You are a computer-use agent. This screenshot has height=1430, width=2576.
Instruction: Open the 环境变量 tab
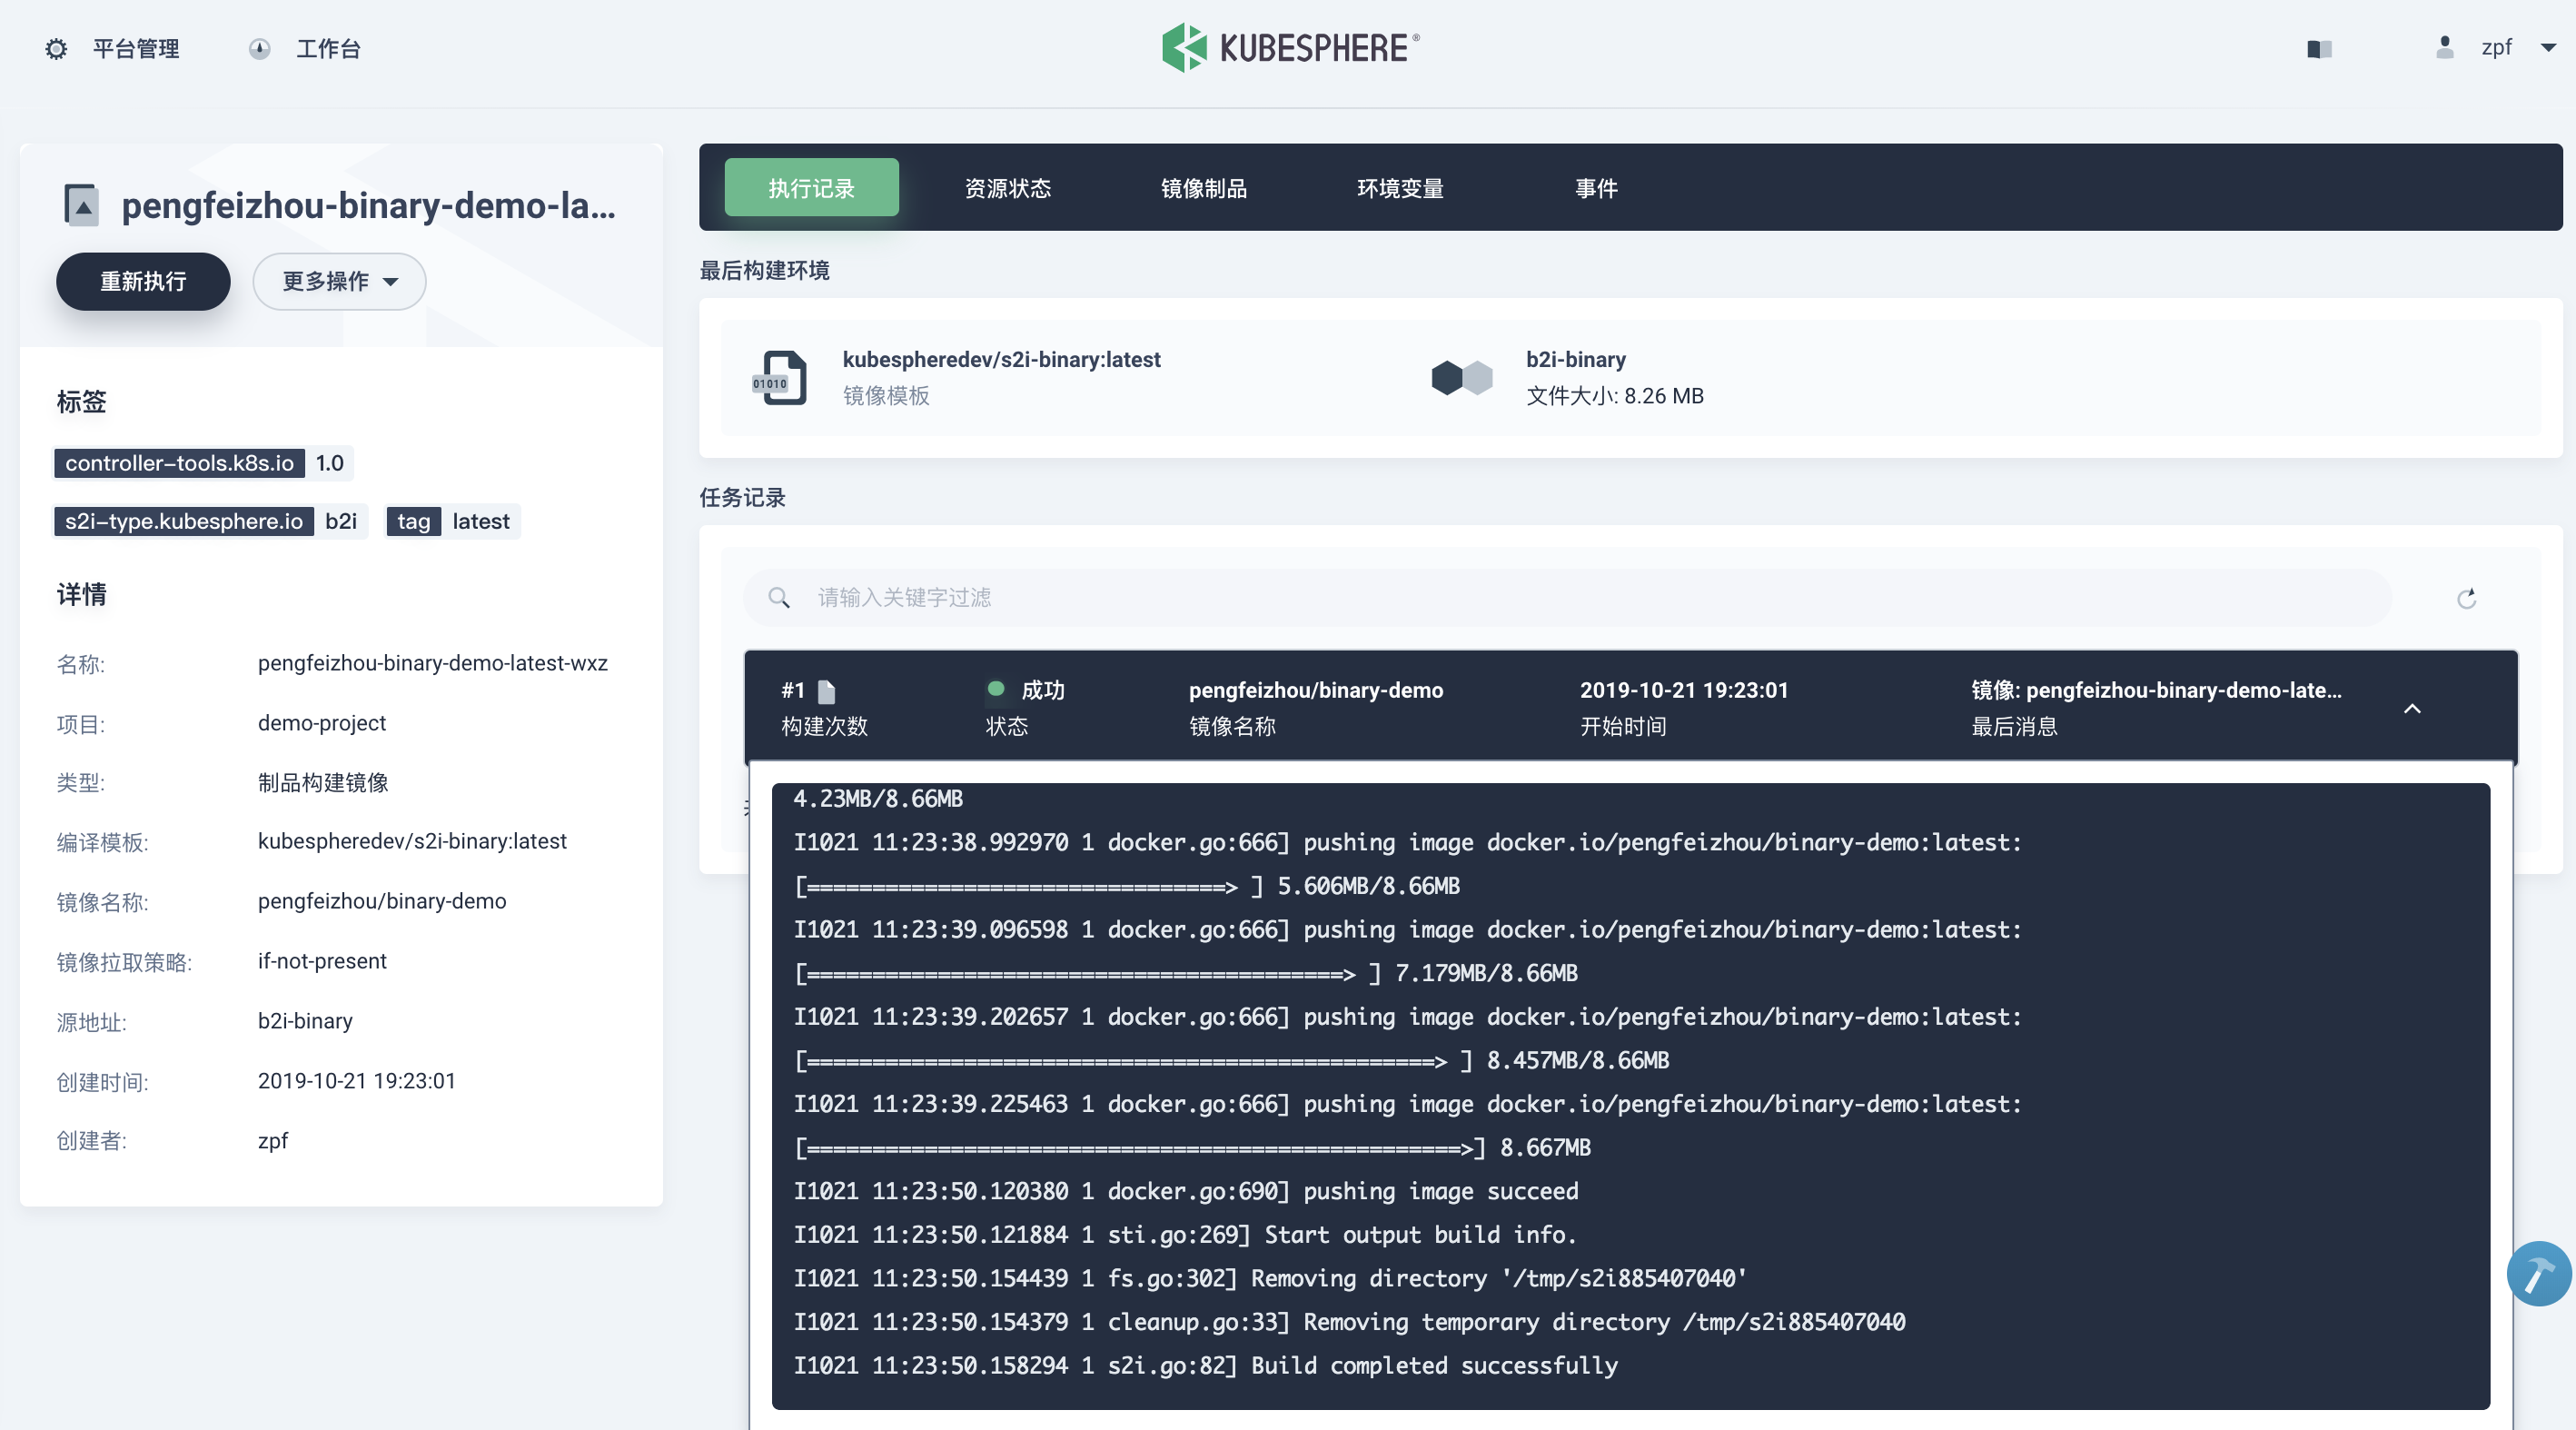coord(1399,188)
